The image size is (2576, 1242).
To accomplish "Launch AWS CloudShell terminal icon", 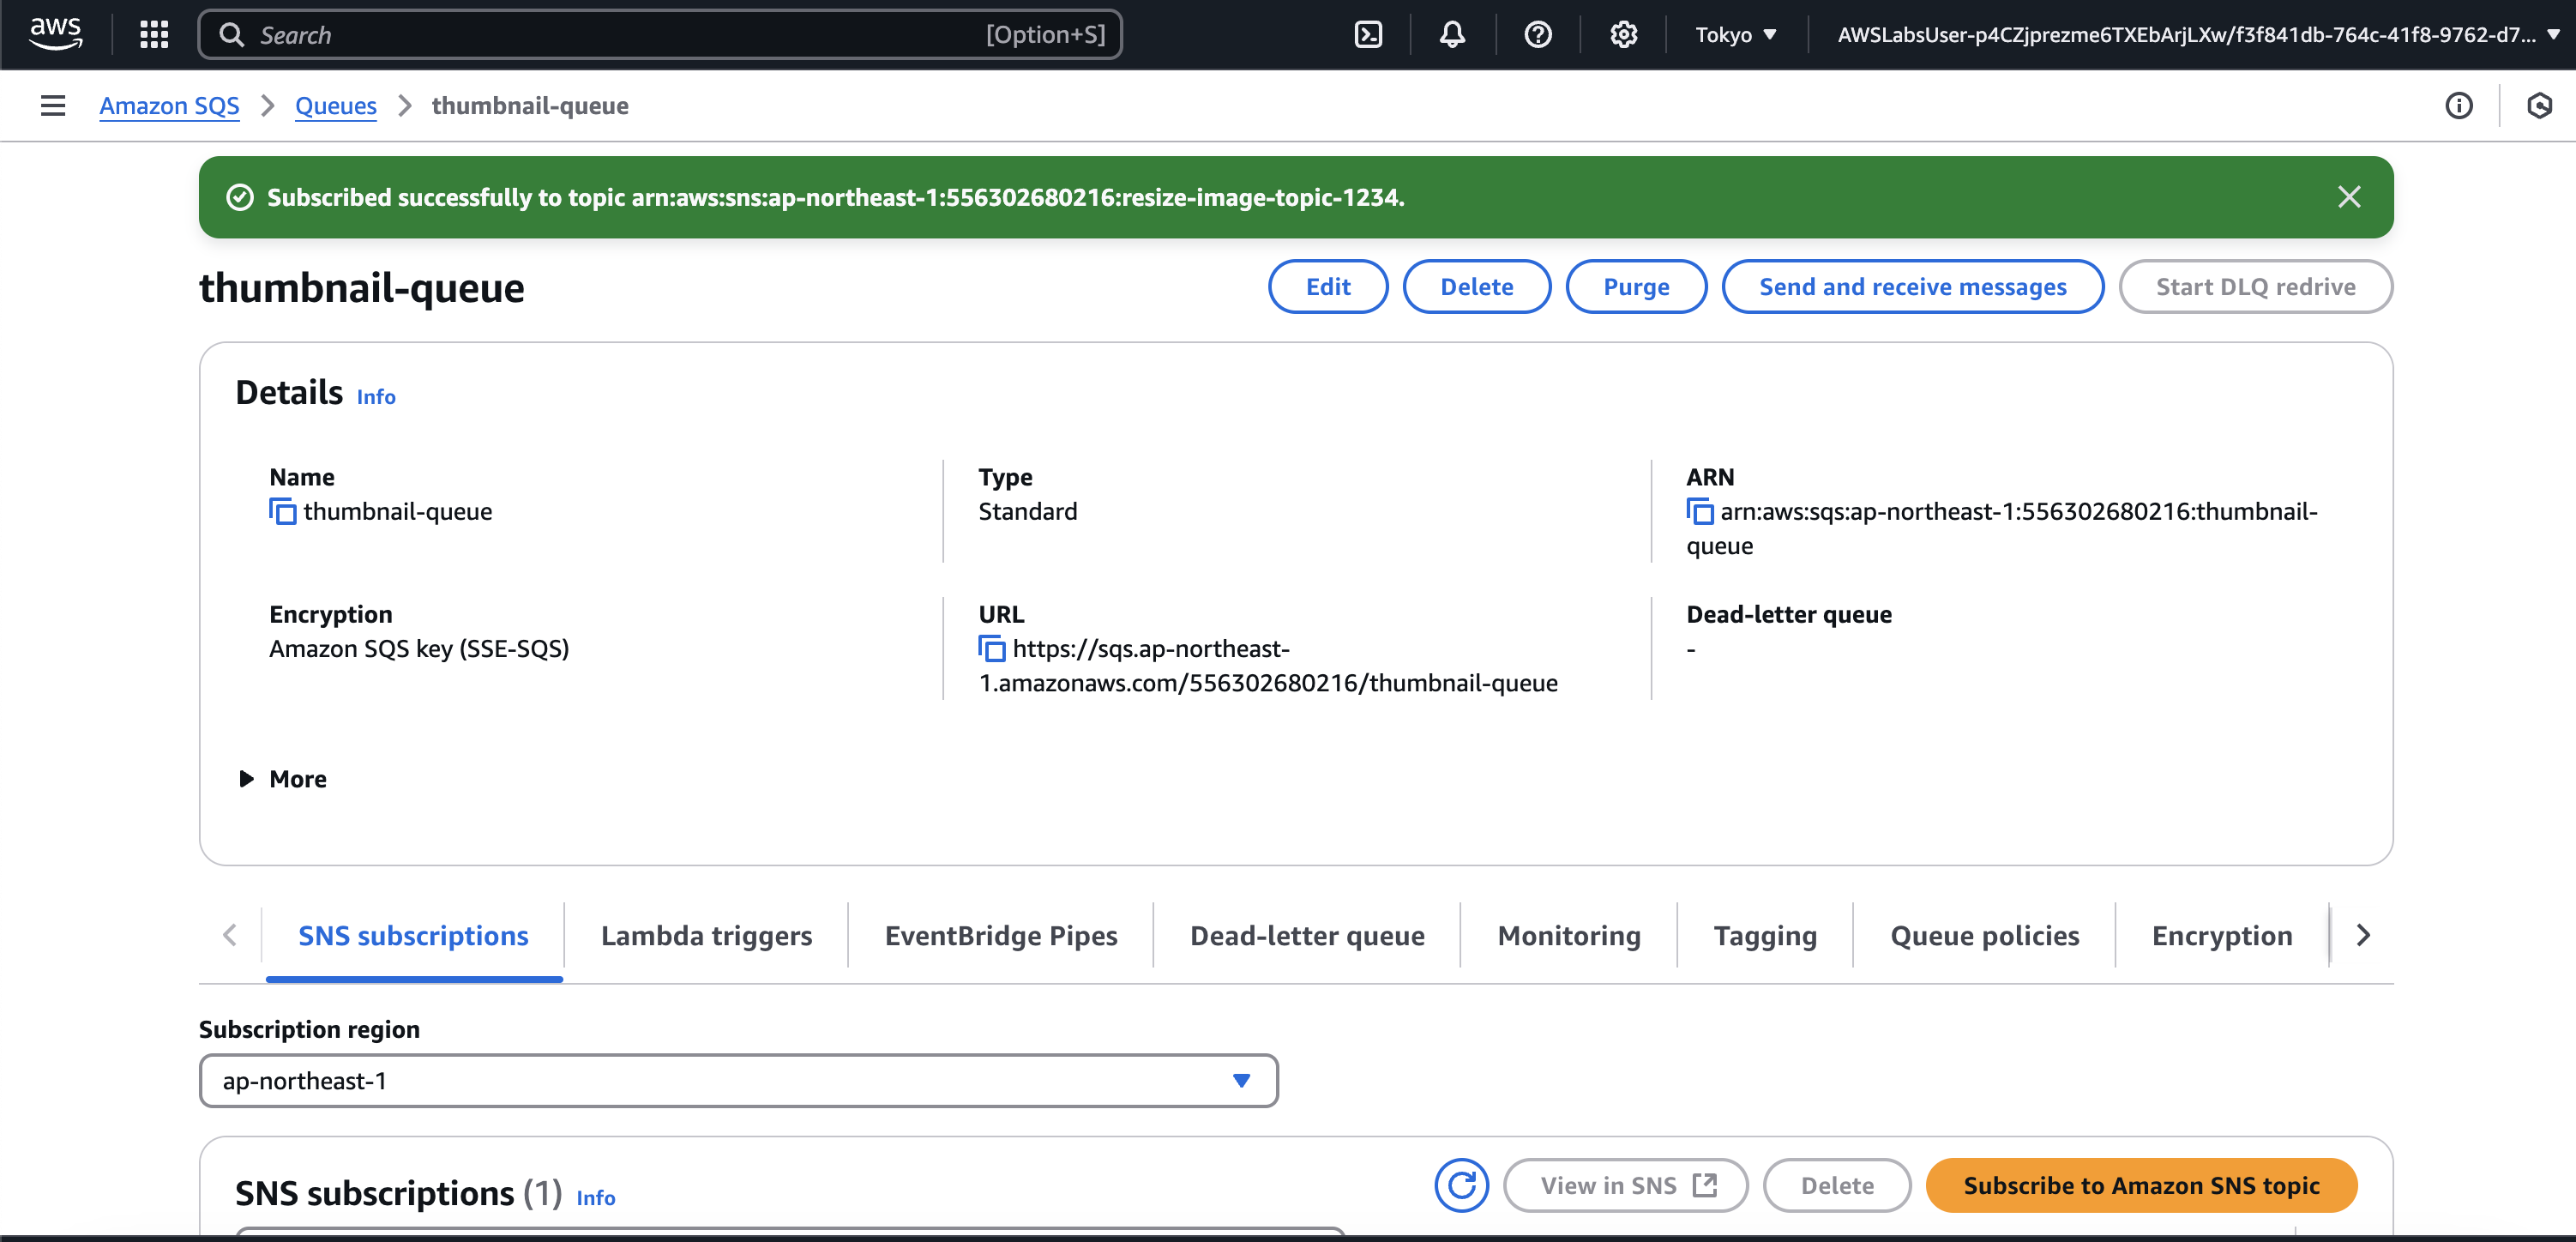I will tap(1368, 35).
